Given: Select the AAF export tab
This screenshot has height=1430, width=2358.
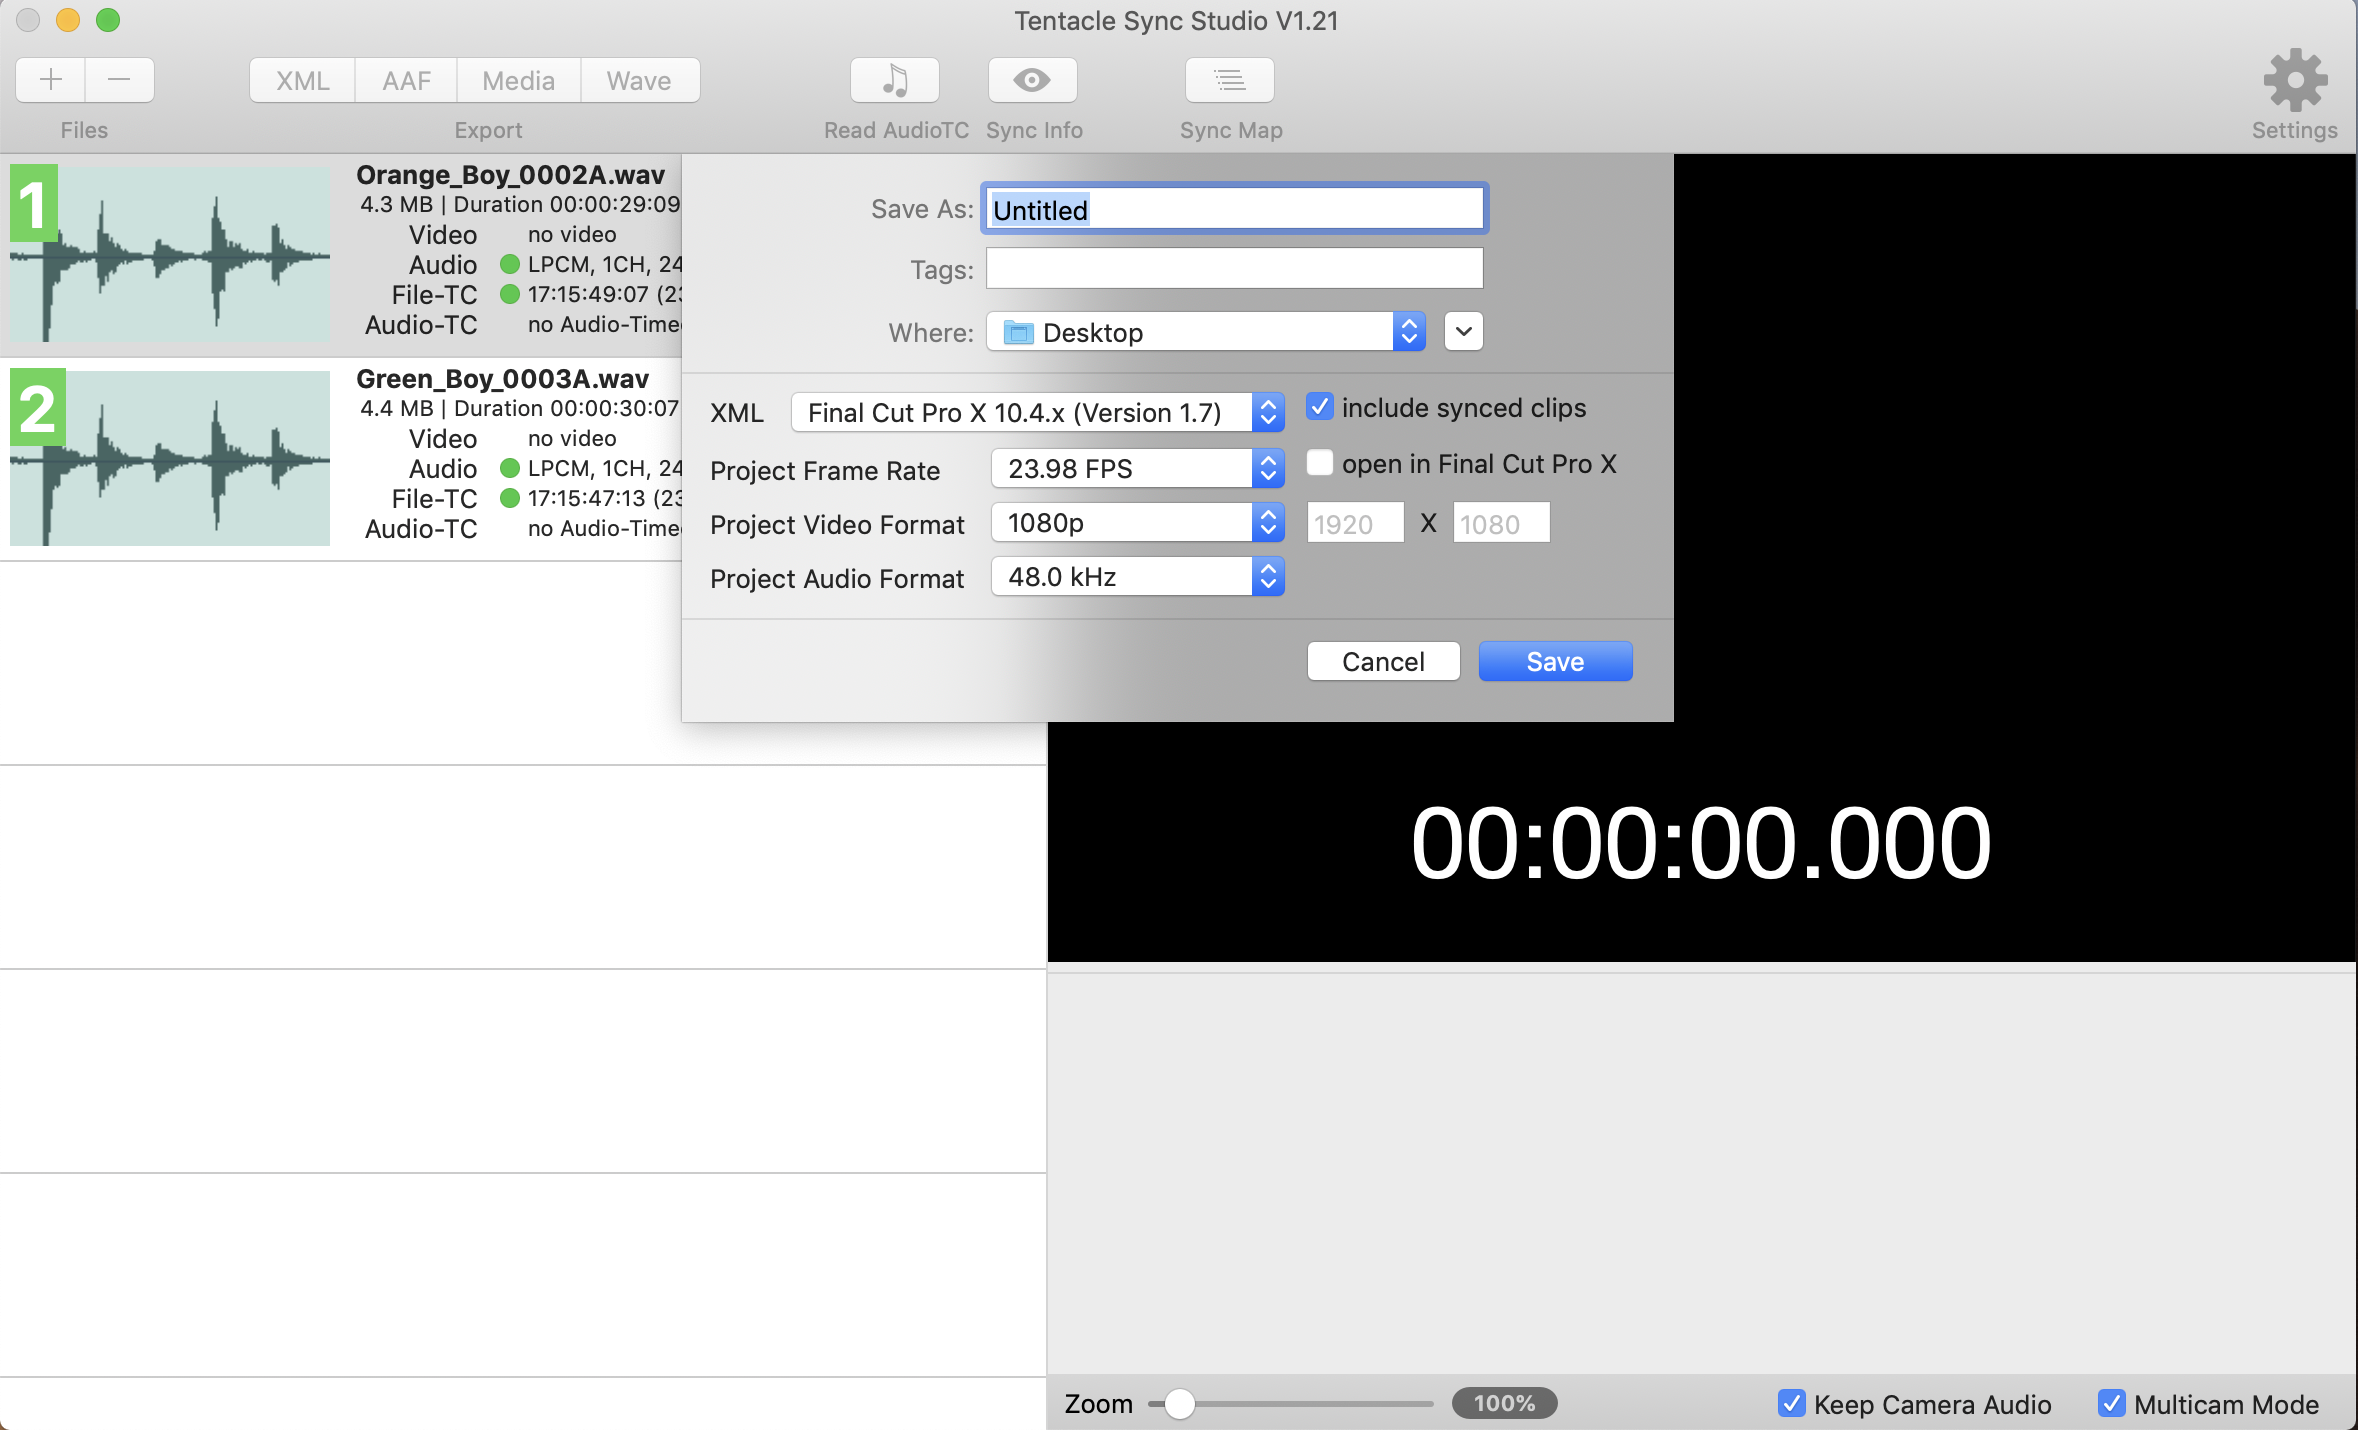Looking at the screenshot, I should click(x=406, y=80).
